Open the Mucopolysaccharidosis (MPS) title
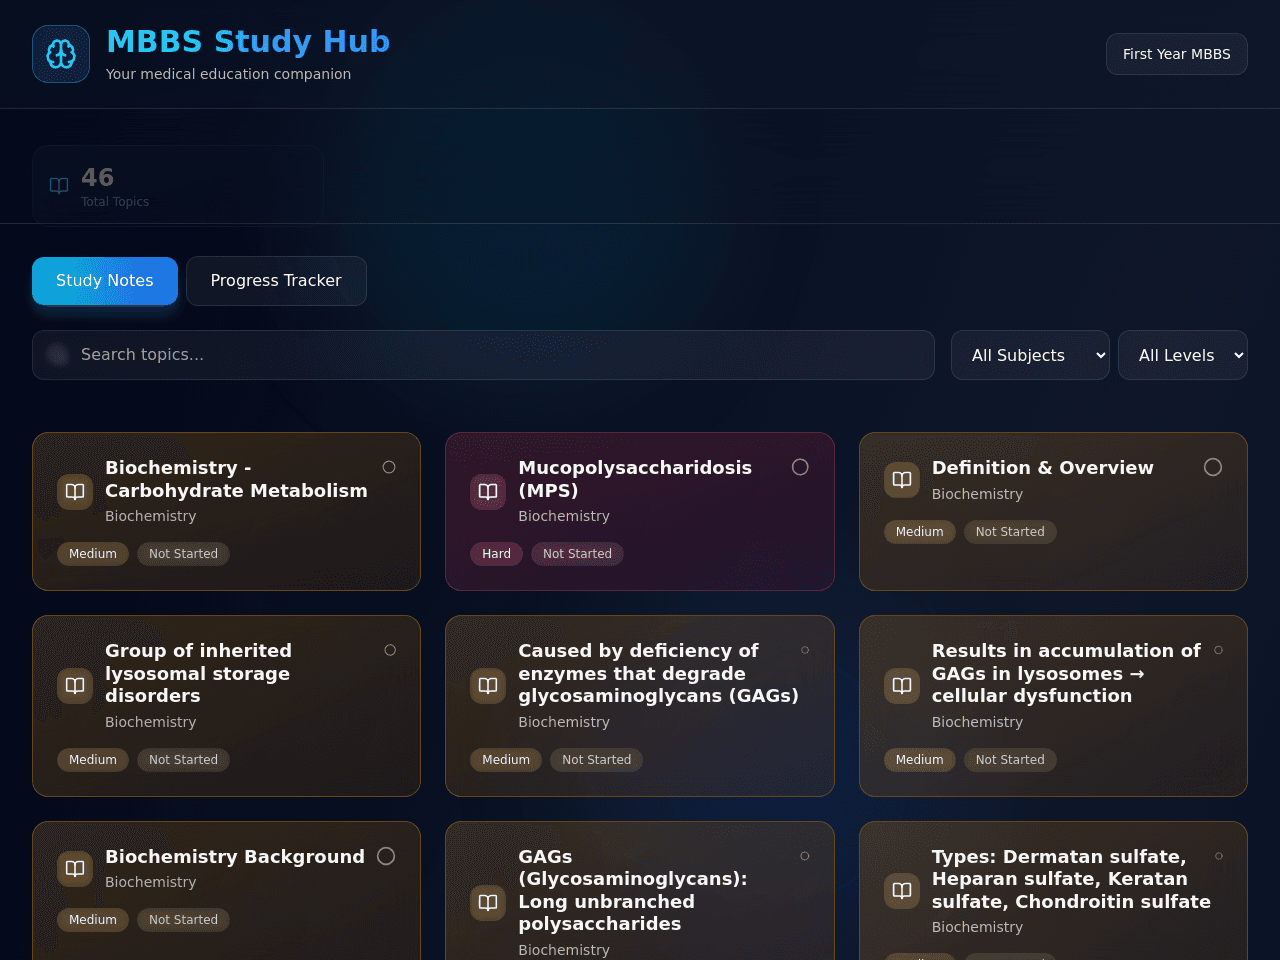The image size is (1280, 960). [635, 479]
